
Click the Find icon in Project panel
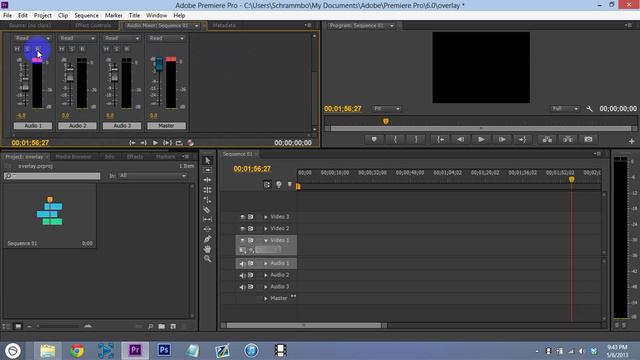[151, 327]
